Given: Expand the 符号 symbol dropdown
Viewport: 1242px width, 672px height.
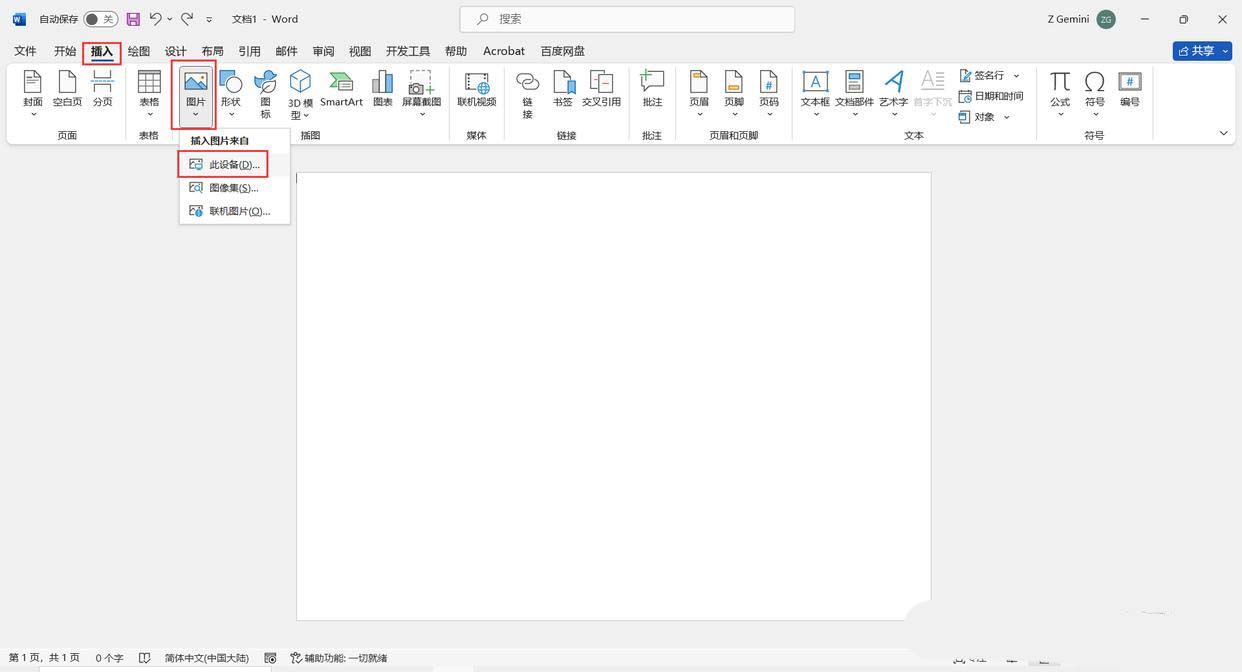Looking at the screenshot, I should (1095, 116).
